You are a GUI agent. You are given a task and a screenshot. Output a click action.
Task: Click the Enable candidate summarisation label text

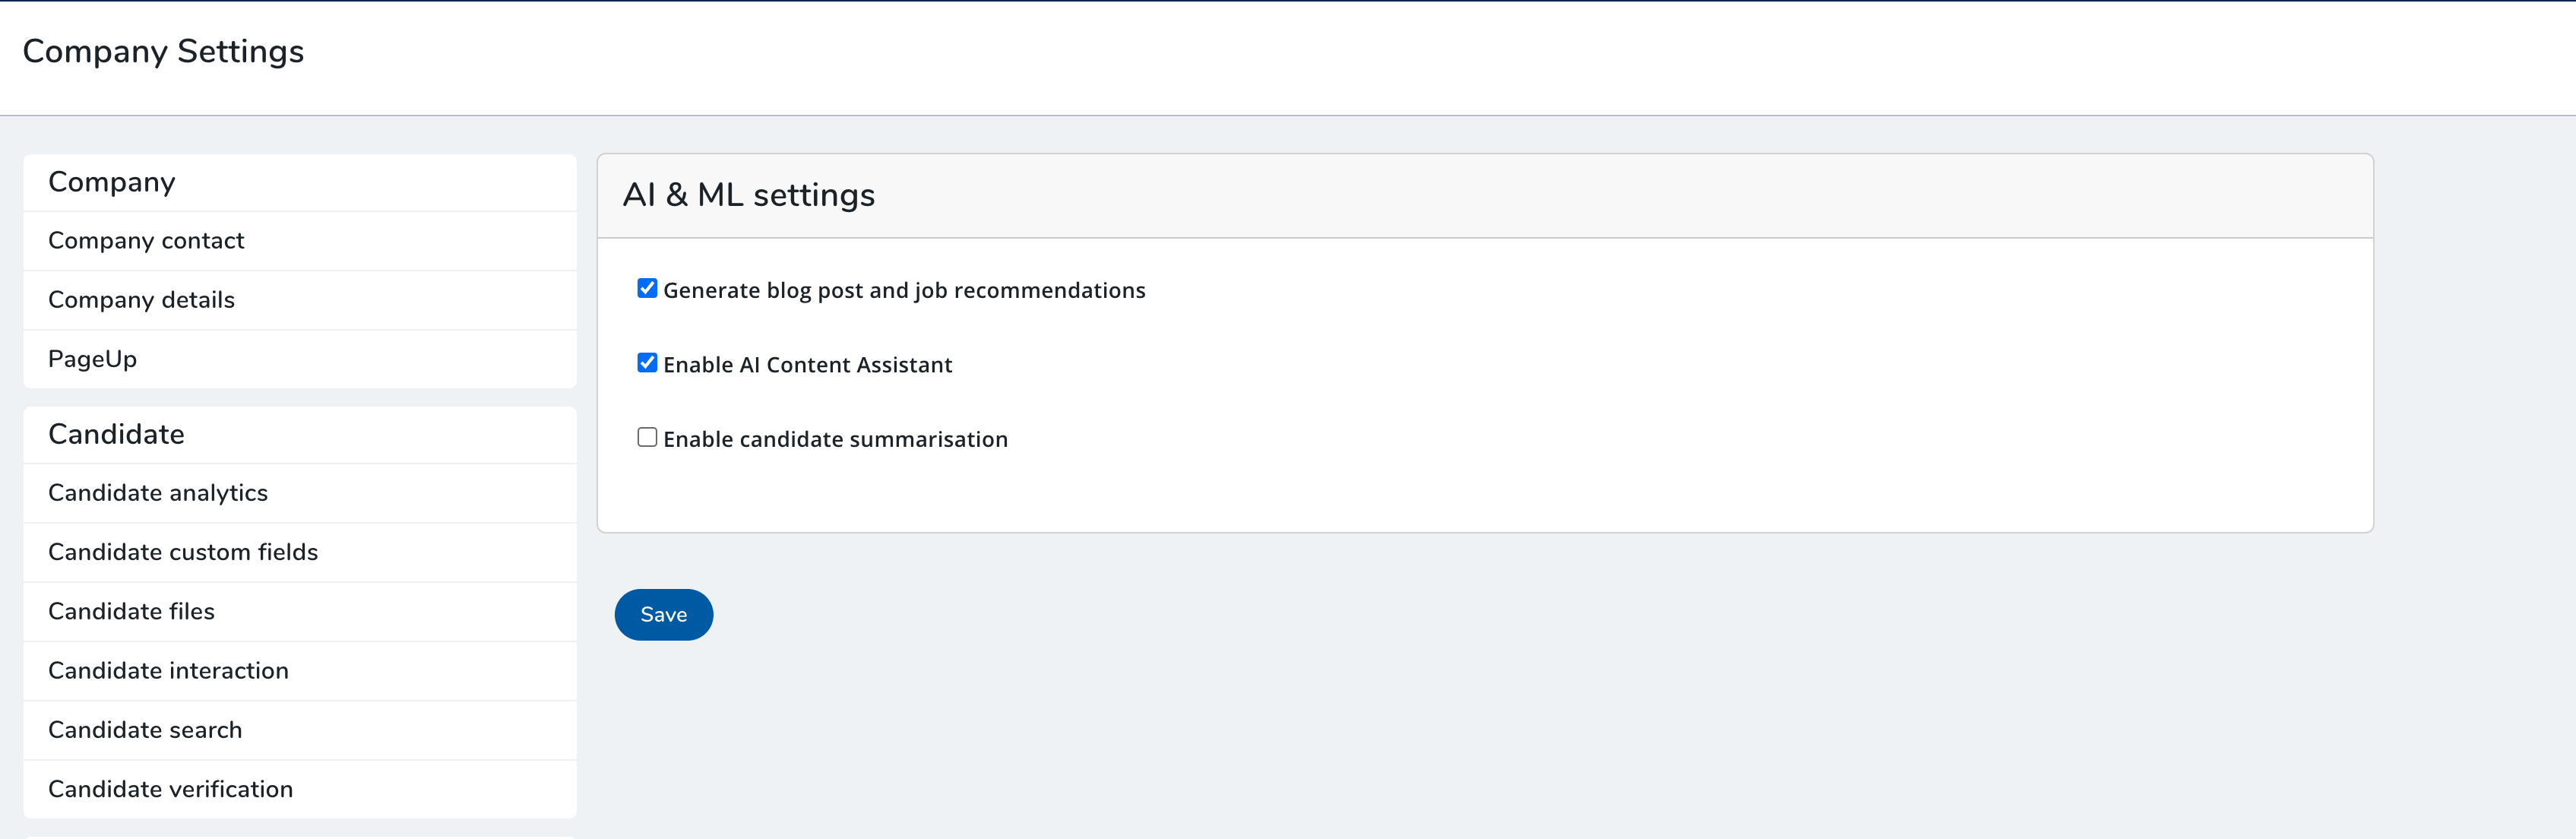tap(835, 440)
